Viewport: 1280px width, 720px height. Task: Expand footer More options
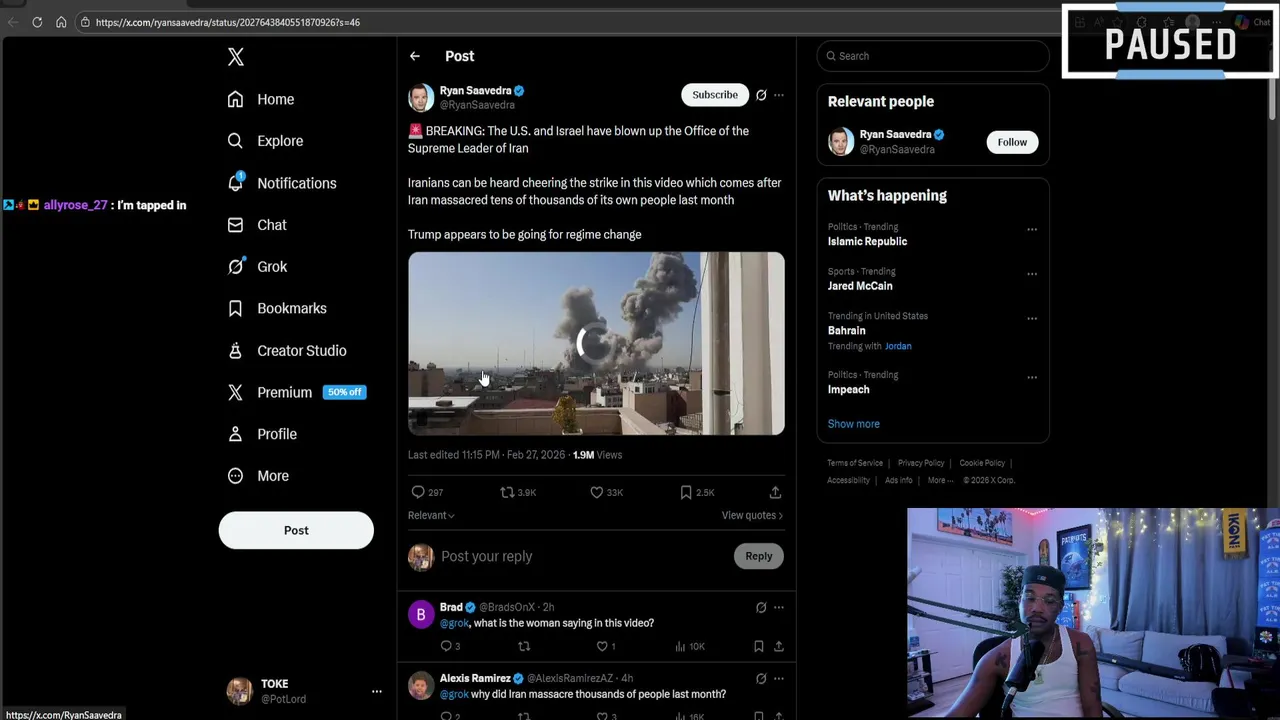940,480
